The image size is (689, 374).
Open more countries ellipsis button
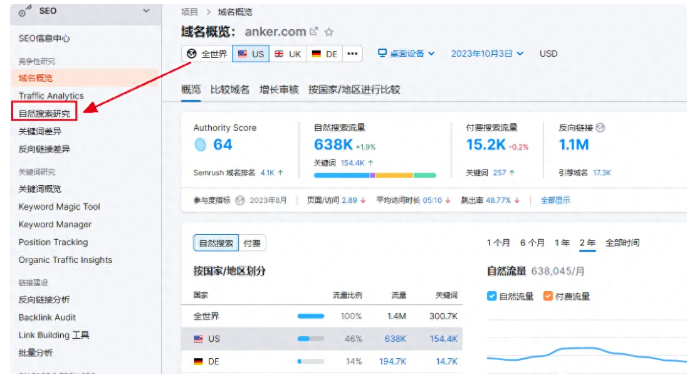click(x=352, y=54)
